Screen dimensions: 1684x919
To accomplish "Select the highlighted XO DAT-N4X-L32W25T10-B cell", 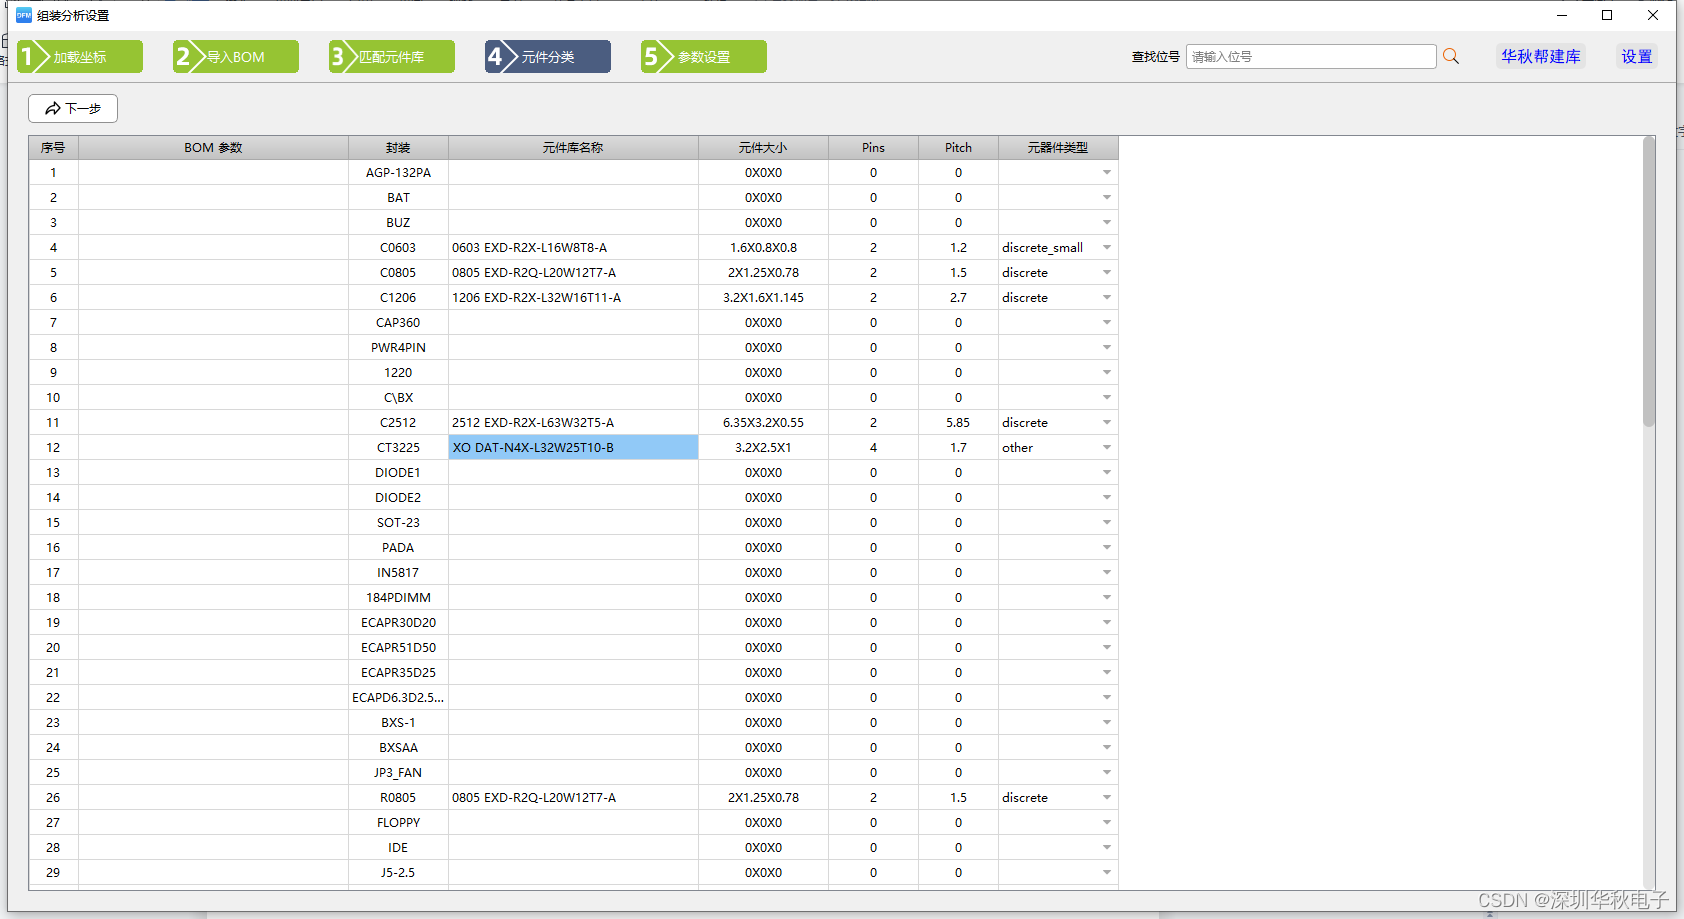I will pyautogui.click(x=573, y=448).
